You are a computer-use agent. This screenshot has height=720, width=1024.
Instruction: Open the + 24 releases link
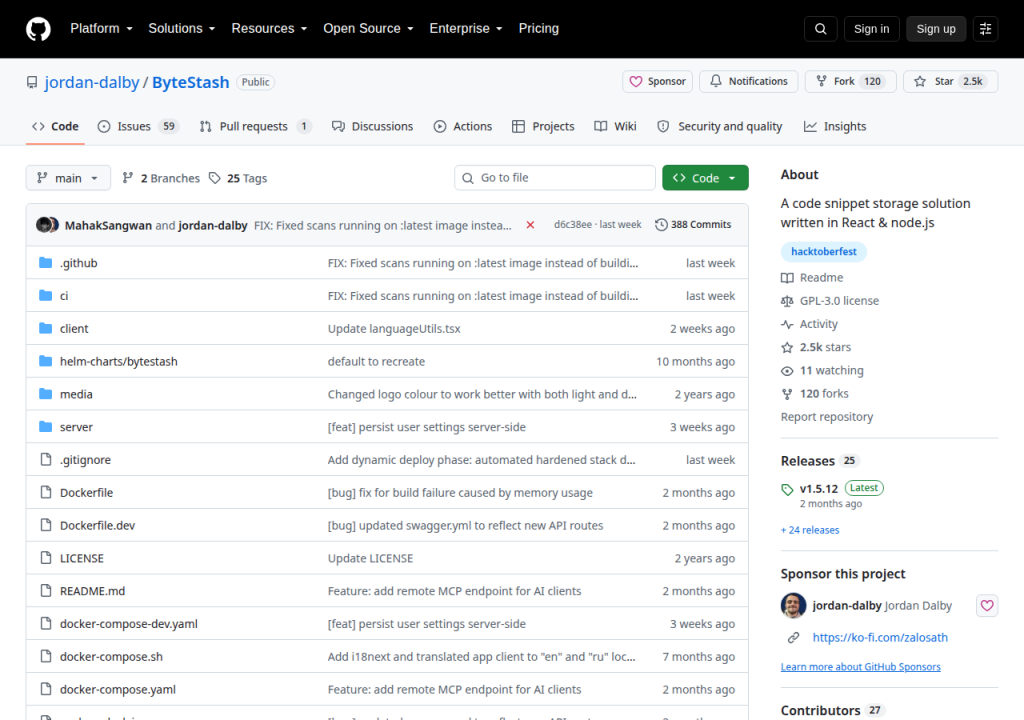point(810,530)
